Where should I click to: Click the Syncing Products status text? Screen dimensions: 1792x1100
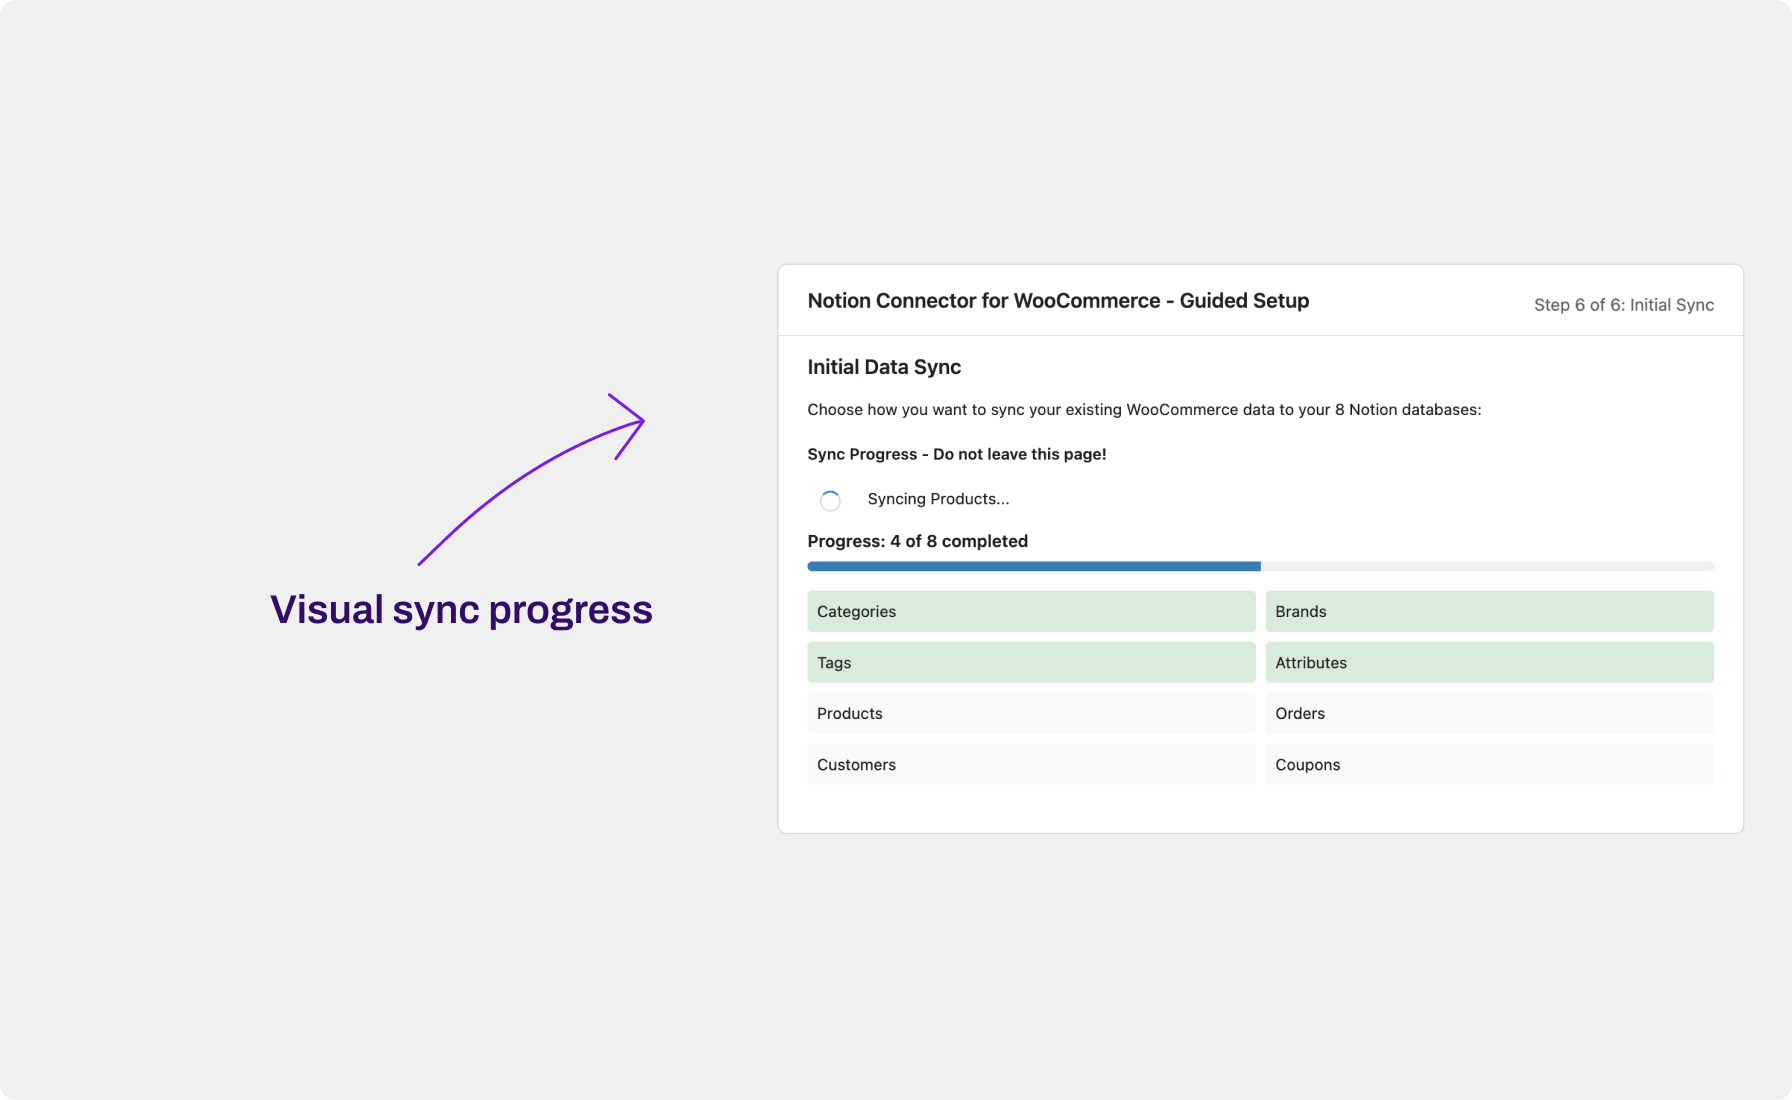(x=938, y=499)
